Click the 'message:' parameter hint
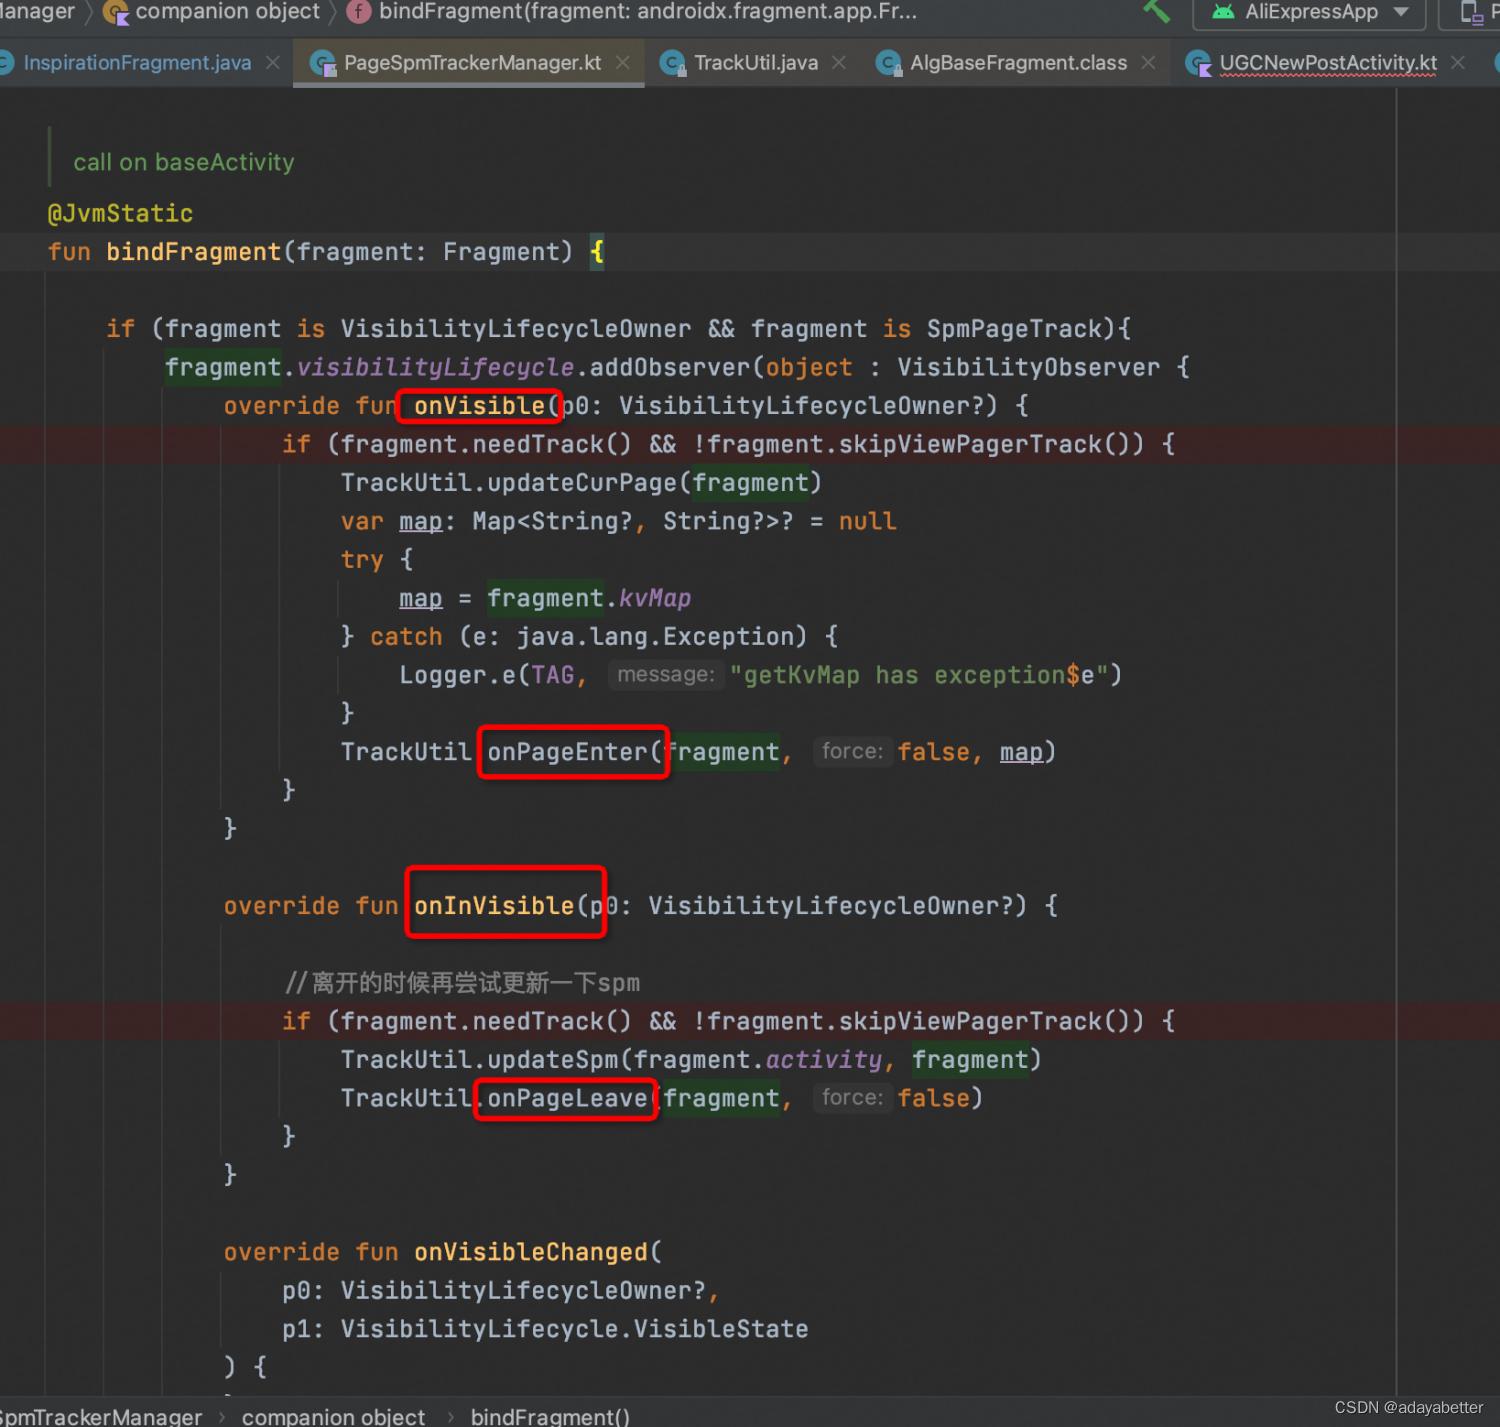The height and width of the screenshot is (1427, 1500). click(x=665, y=675)
